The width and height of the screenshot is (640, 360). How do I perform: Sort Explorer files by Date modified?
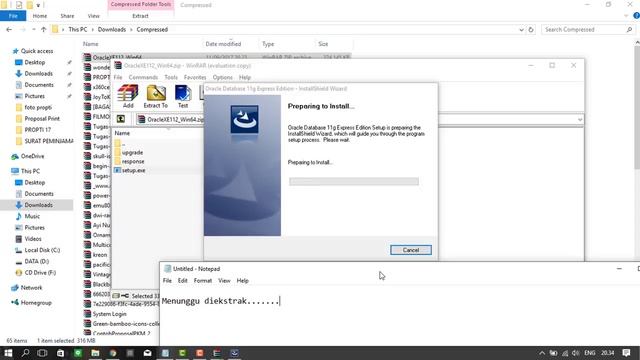coord(223,44)
